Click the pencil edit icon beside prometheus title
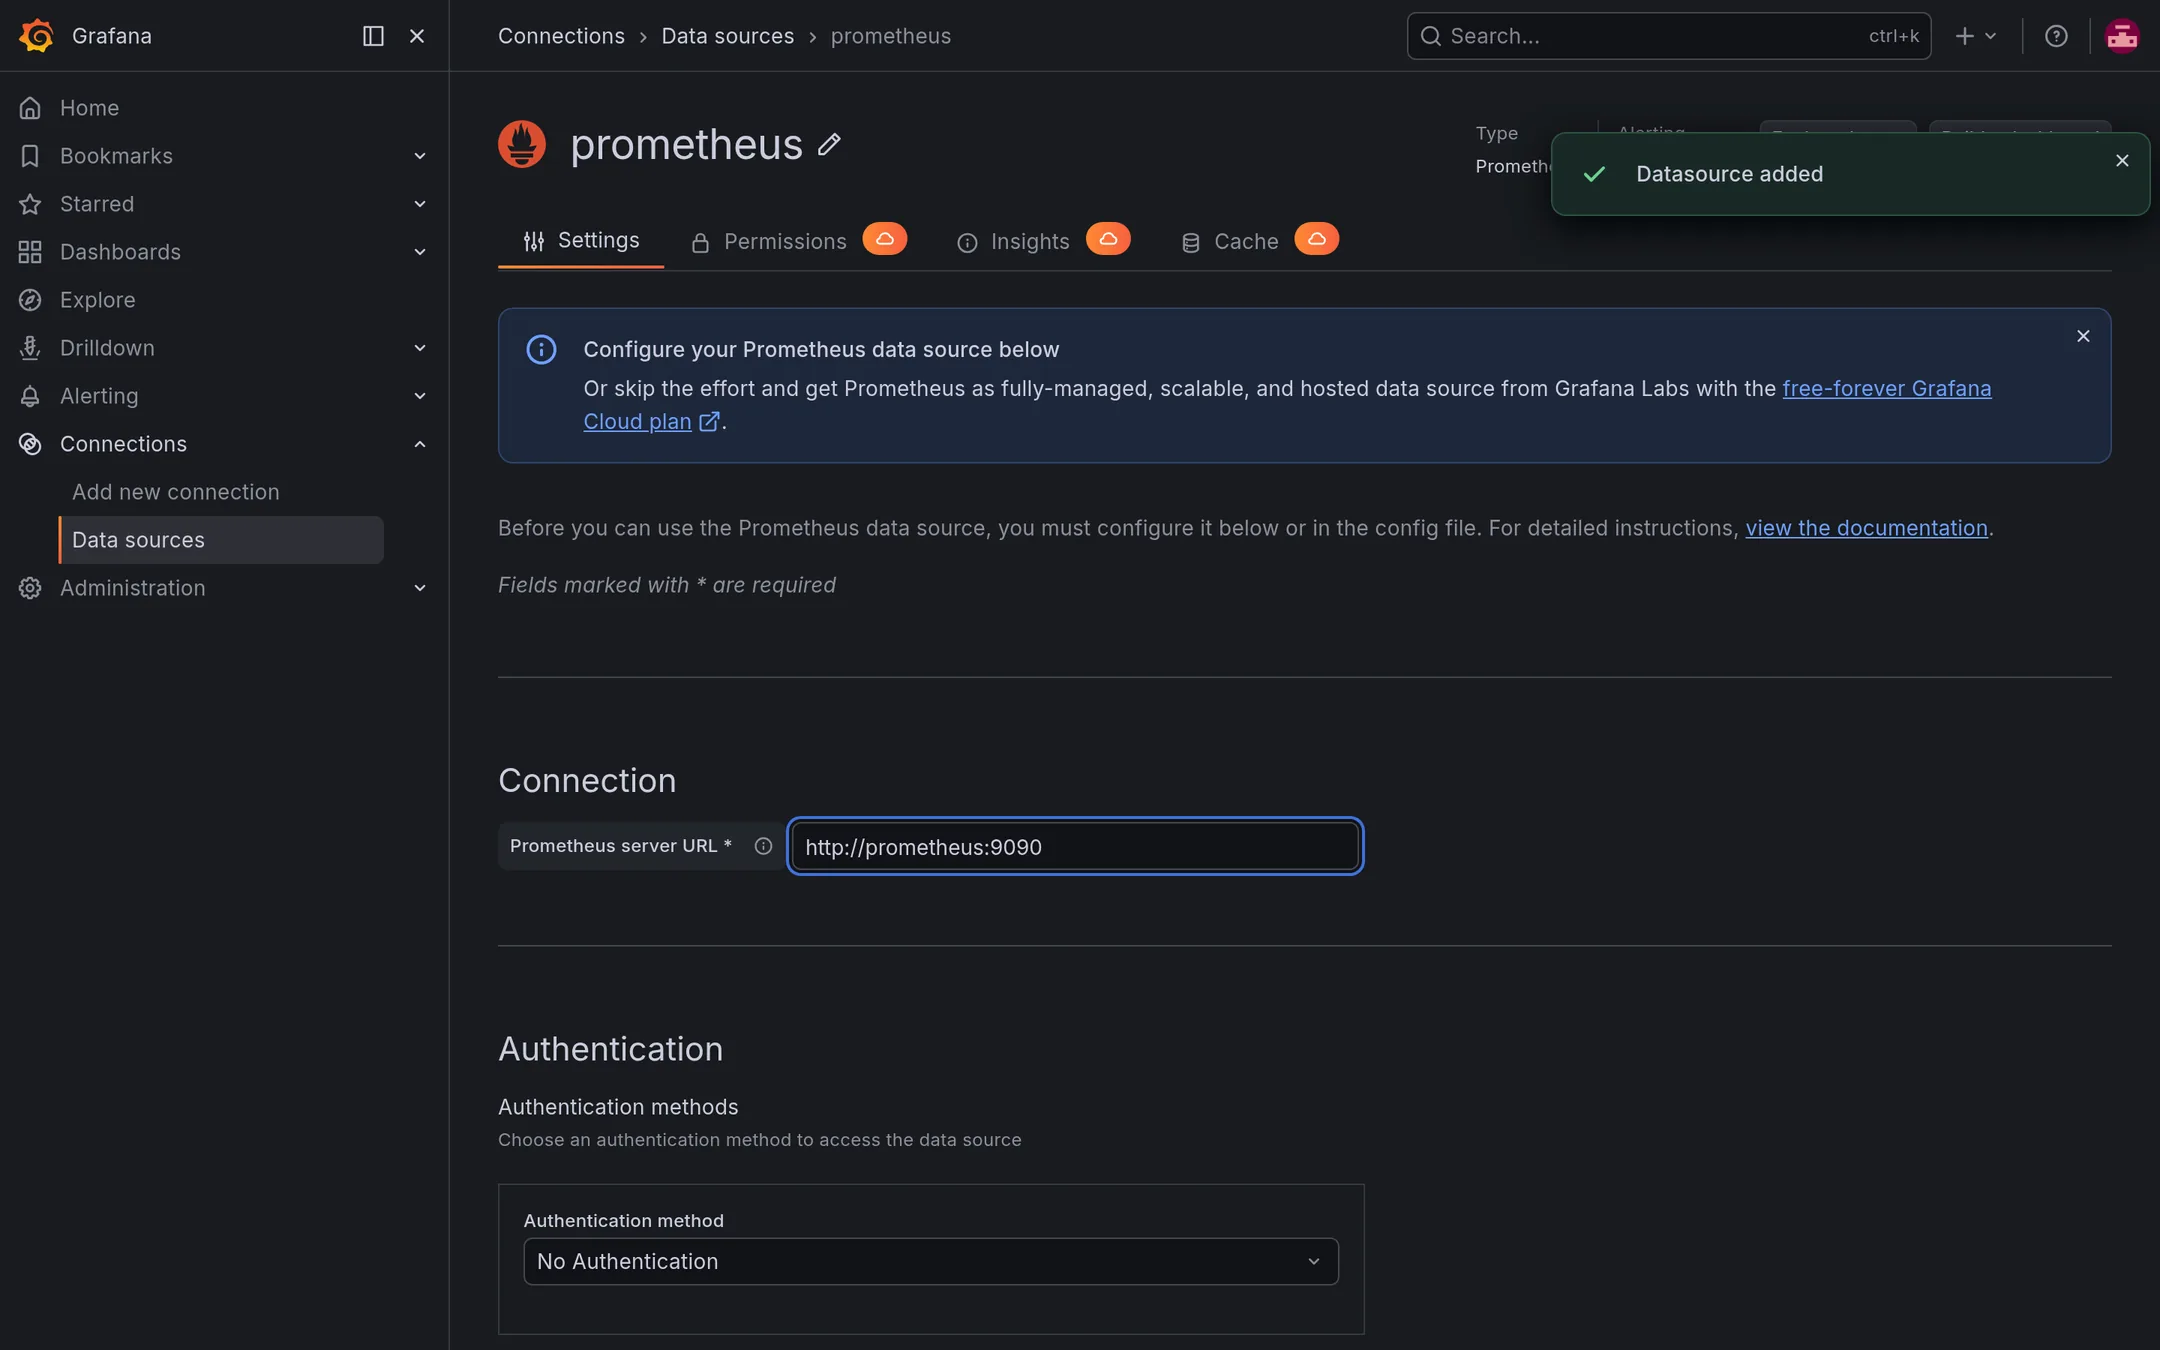The width and height of the screenshot is (2160, 1350). coord(829,145)
